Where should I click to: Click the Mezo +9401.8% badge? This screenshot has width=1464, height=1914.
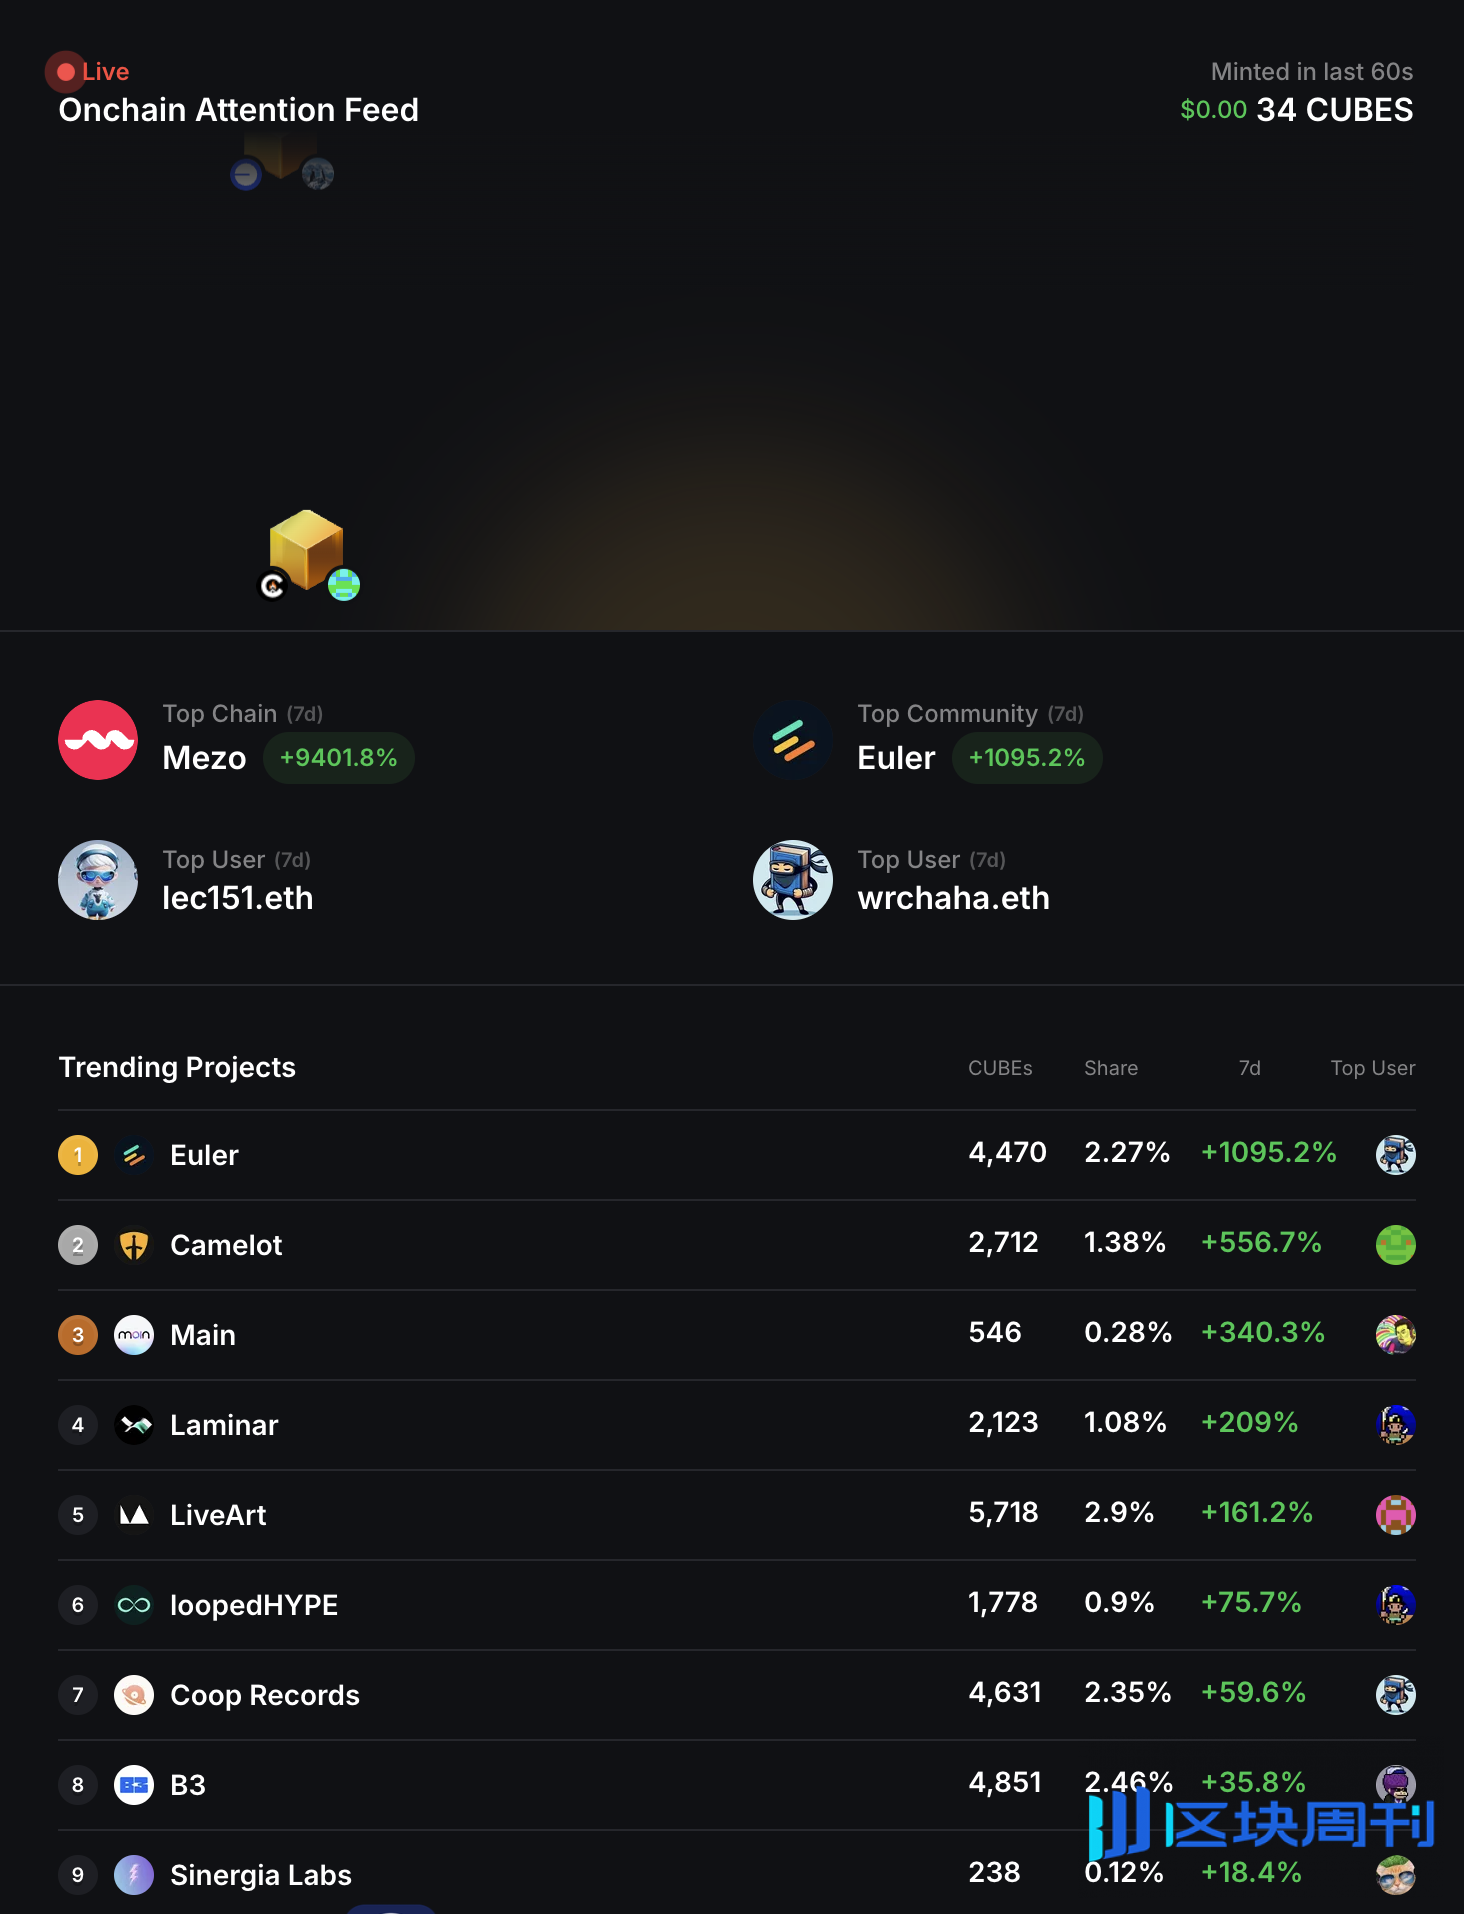click(339, 758)
